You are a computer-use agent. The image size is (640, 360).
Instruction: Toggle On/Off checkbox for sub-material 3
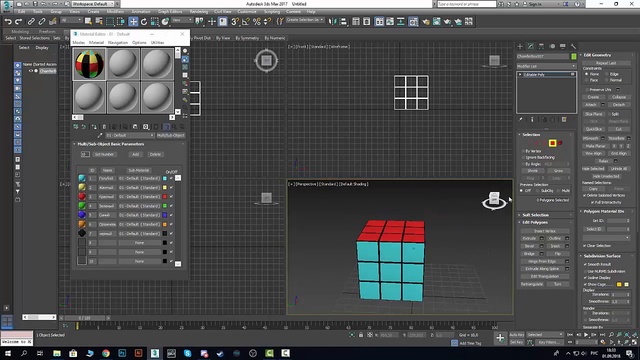point(171,197)
